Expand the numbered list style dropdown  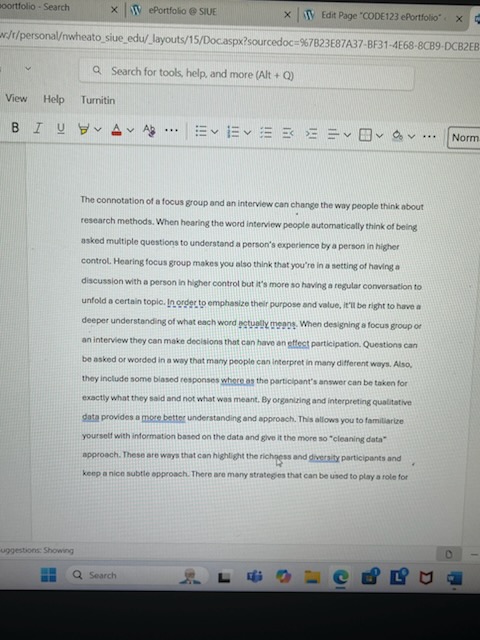coord(247,132)
